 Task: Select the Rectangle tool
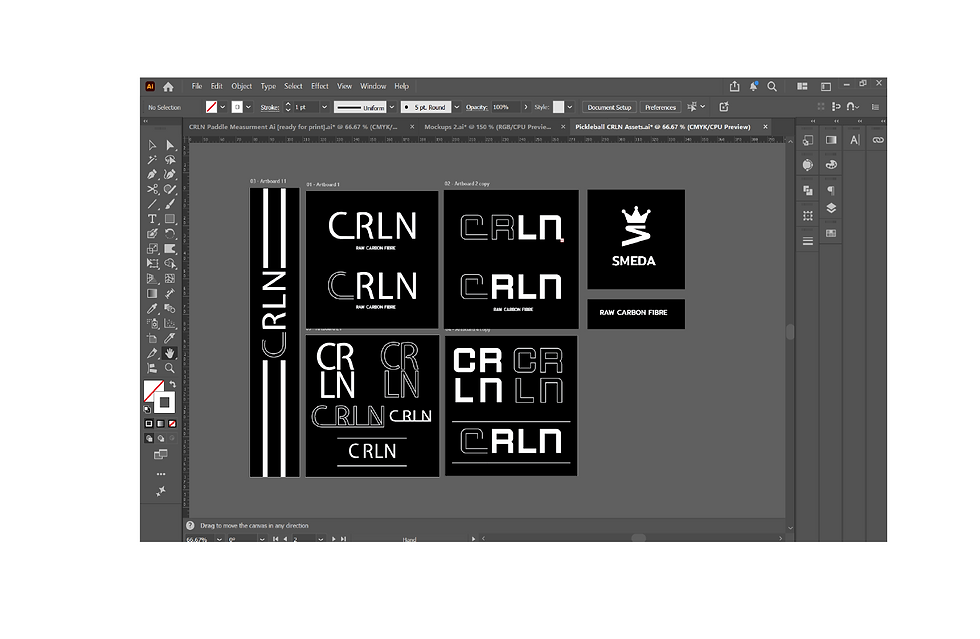pyautogui.click(x=170, y=219)
